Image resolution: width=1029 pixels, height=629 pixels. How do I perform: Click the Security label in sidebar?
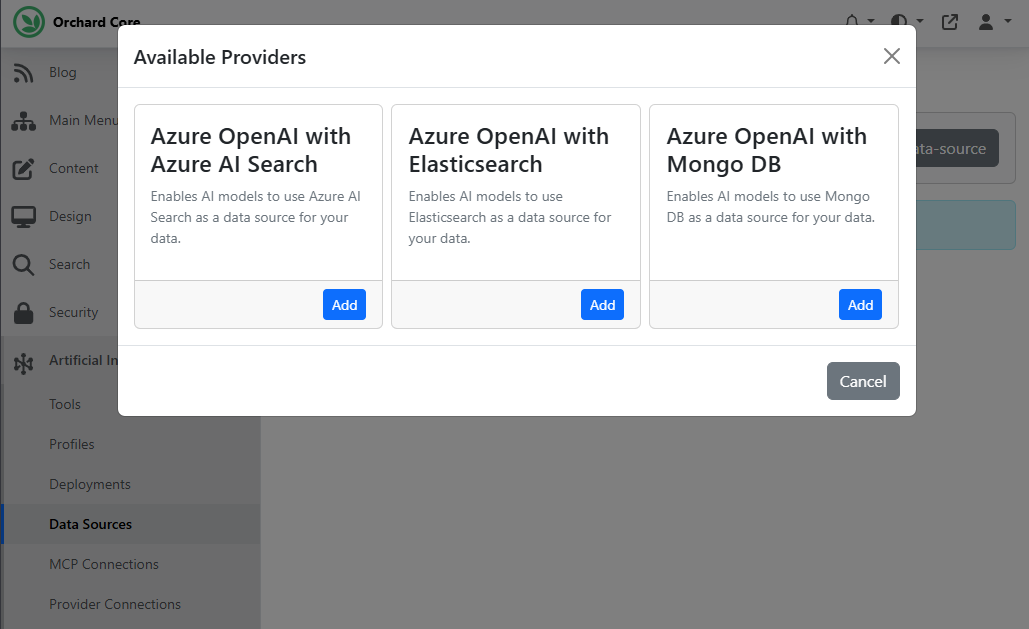[x=74, y=313]
